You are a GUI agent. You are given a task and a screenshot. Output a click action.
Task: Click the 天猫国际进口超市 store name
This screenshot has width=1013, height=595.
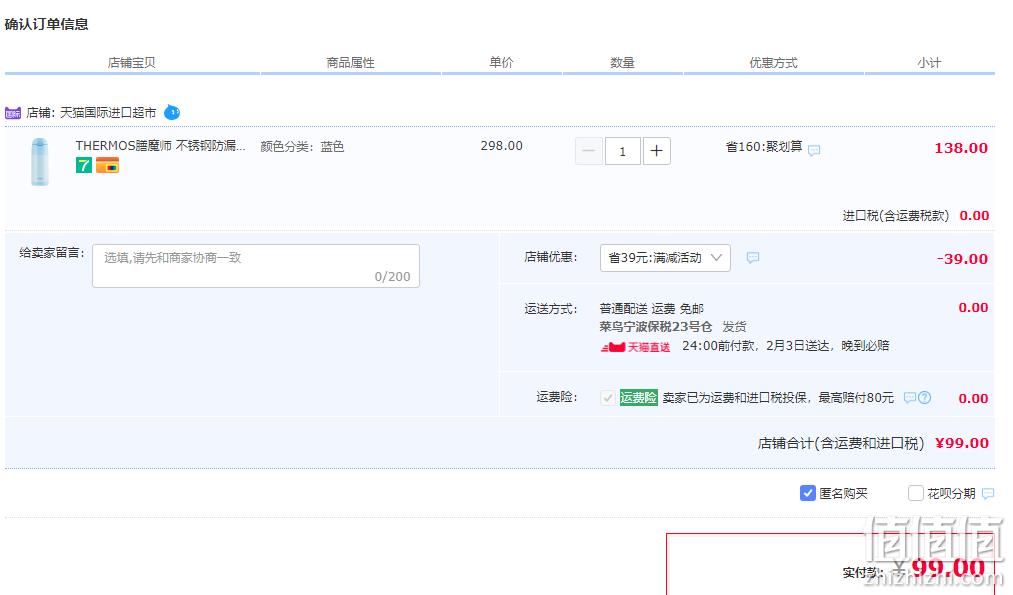[x=108, y=112]
